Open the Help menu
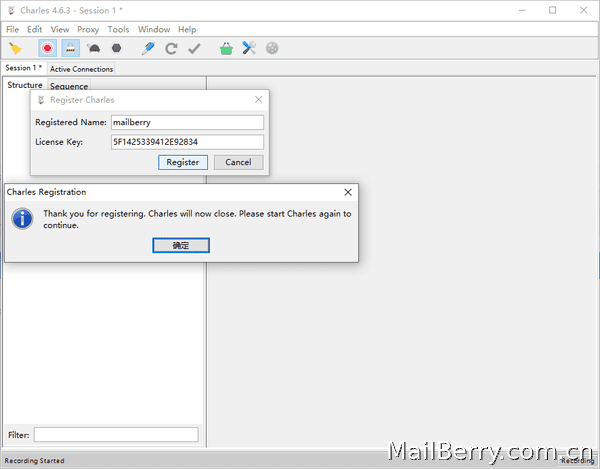600x469 pixels. (187, 29)
